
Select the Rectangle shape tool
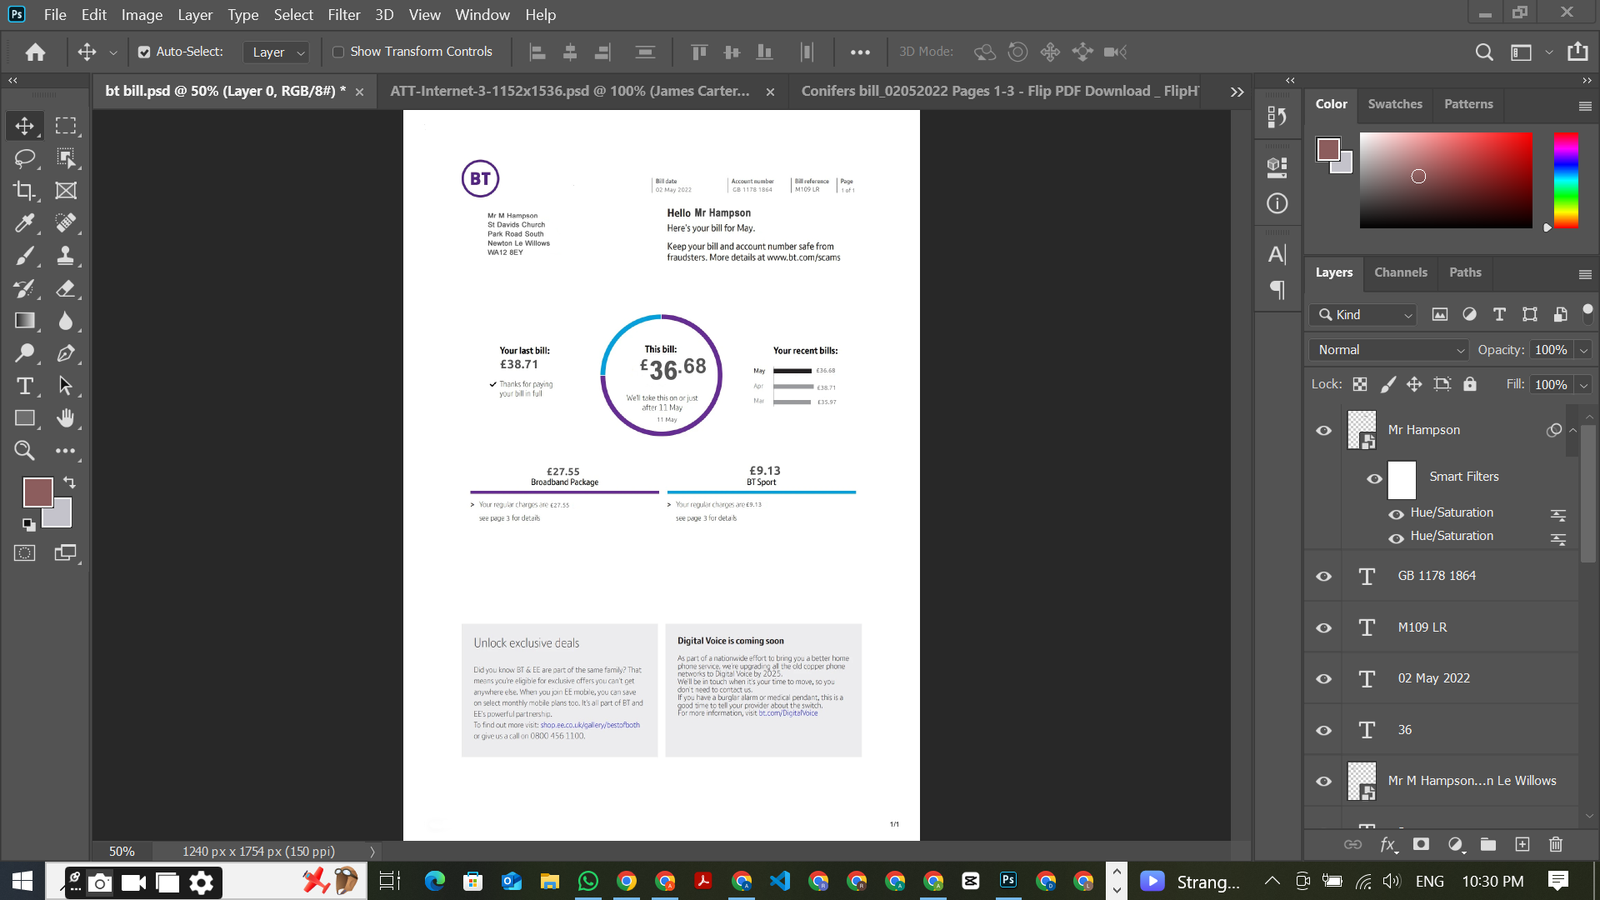coord(25,418)
